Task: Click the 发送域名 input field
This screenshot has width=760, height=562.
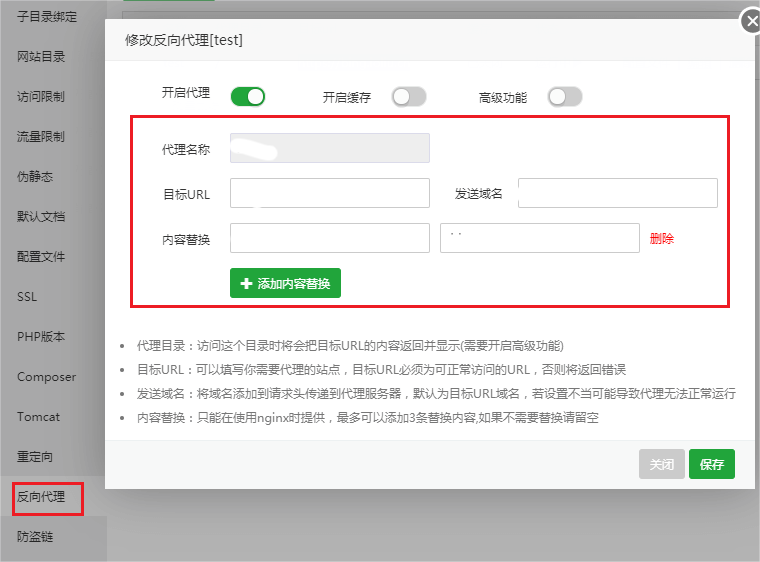Action: coord(618,193)
